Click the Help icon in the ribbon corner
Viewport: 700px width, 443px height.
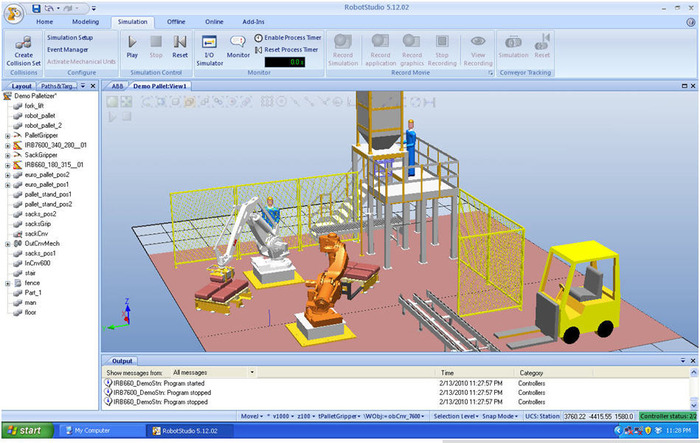point(690,22)
